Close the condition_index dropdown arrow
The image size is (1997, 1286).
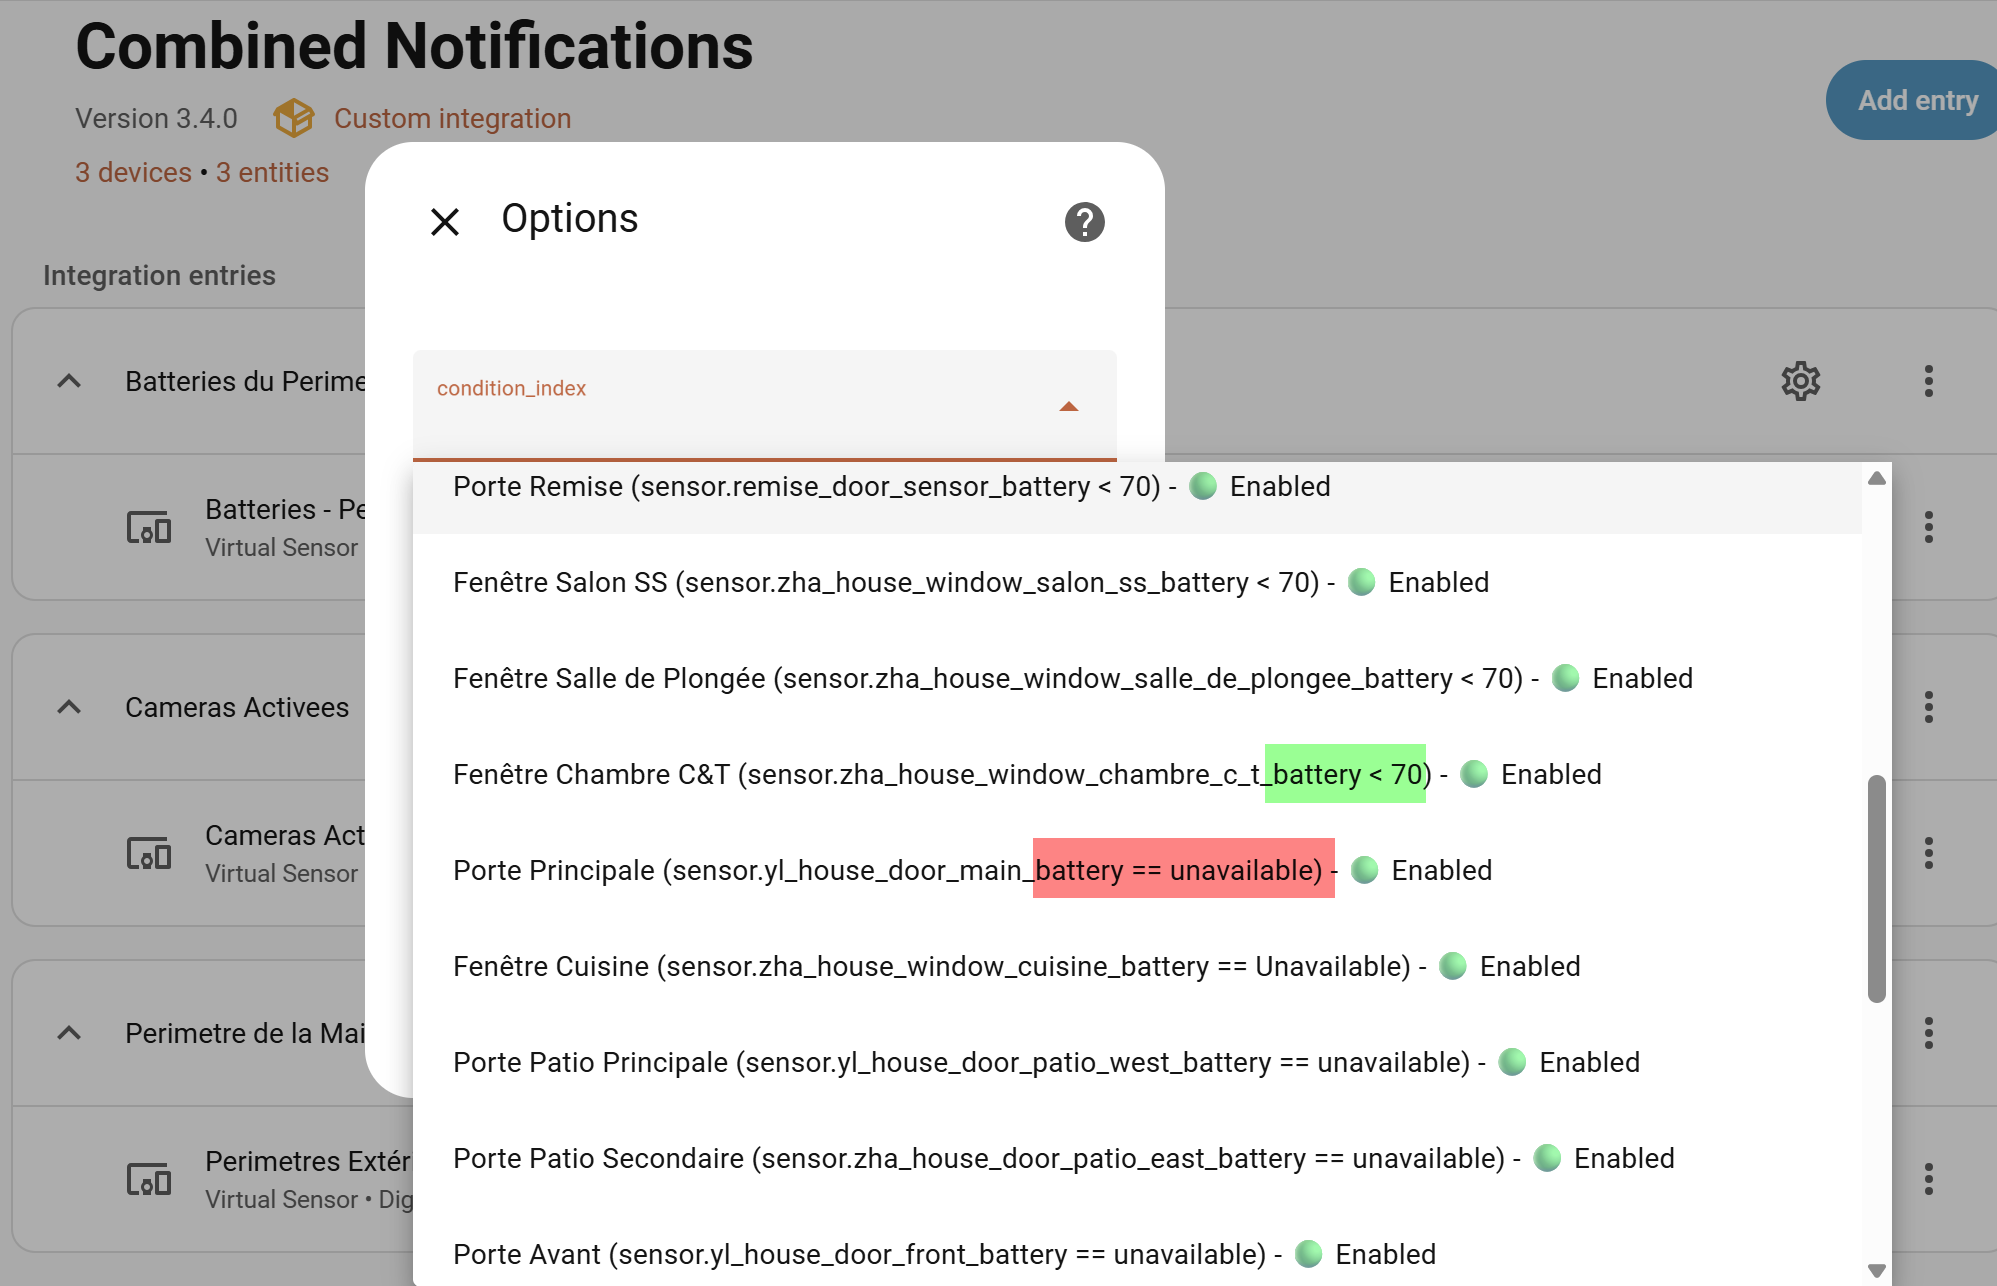point(1068,406)
